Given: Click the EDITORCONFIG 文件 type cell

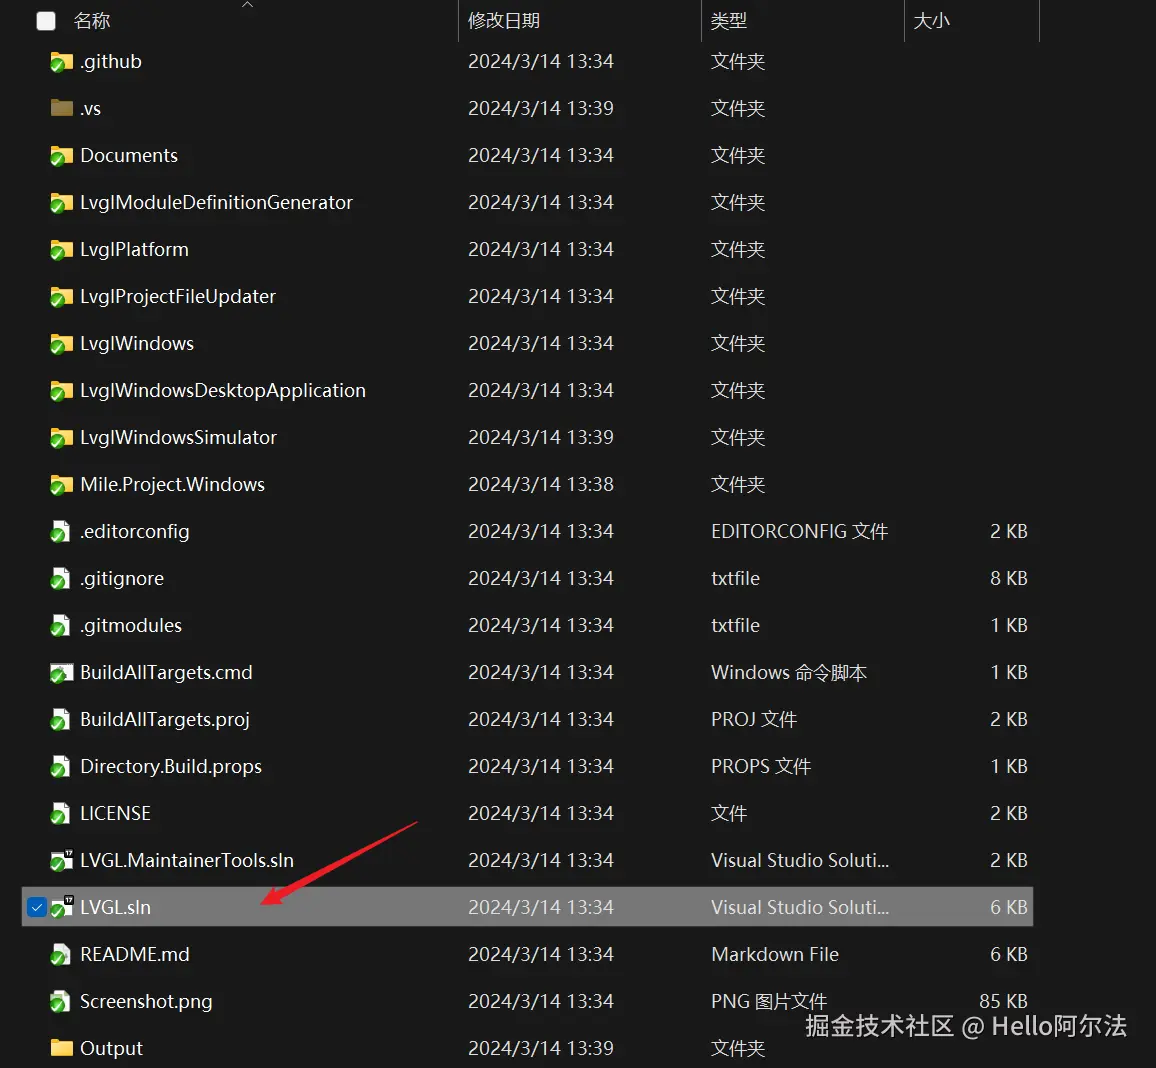Looking at the screenshot, I should 799,531.
